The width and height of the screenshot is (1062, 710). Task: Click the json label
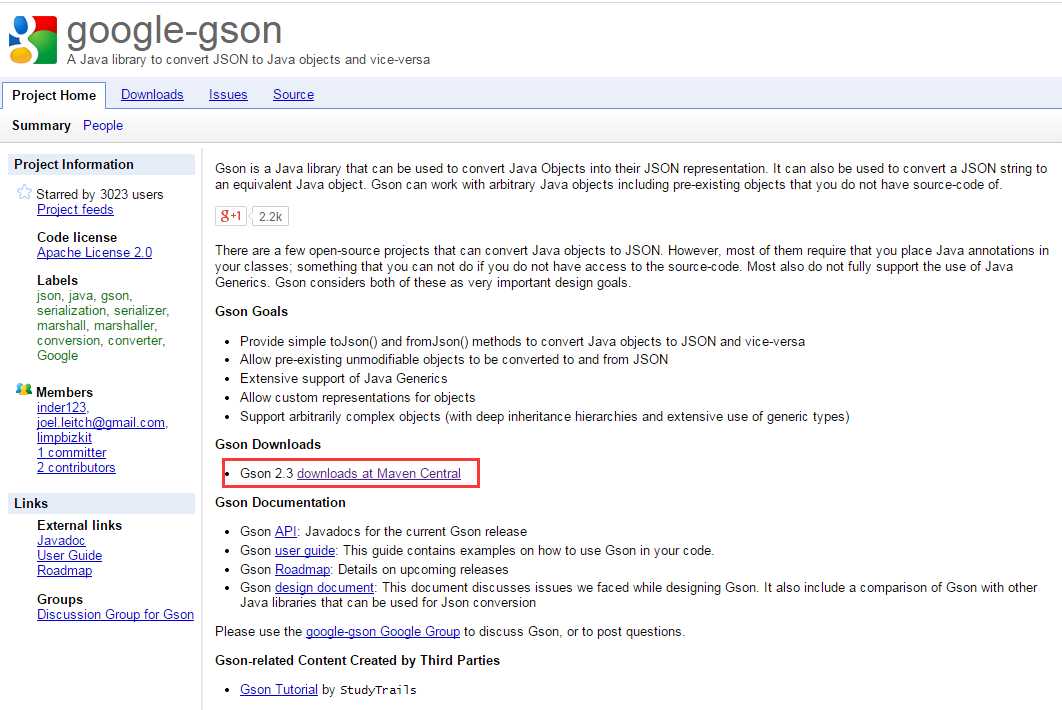[49, 295]
